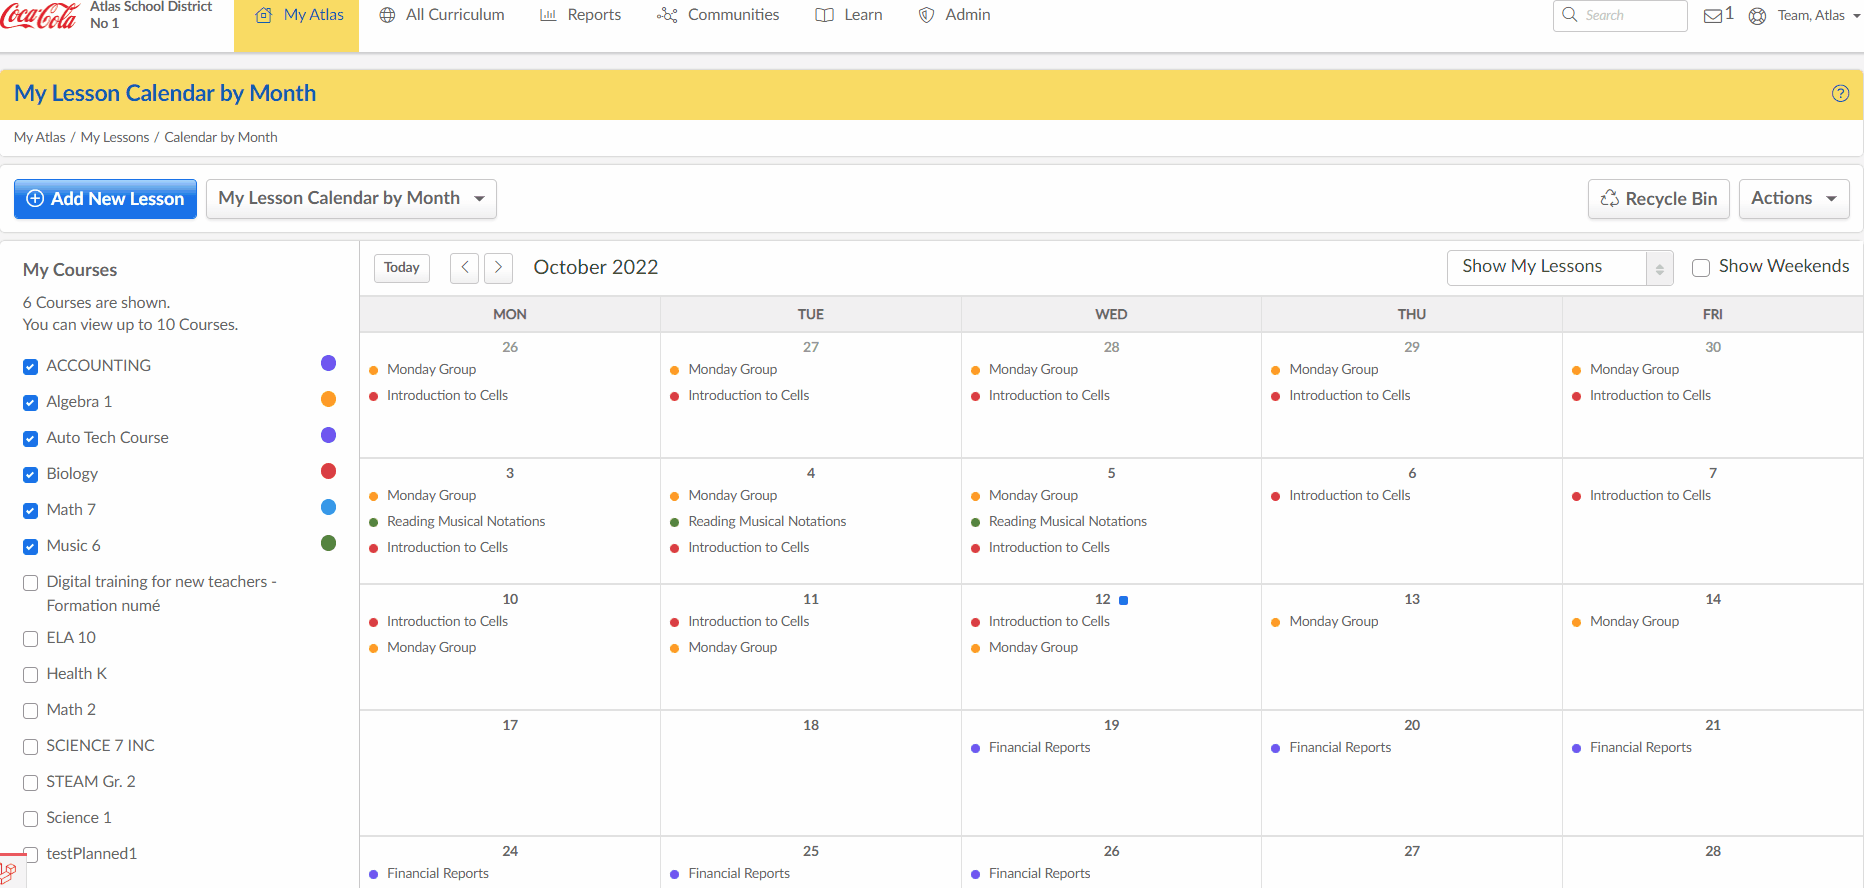The image size is (1864, 888).
Task: Switch to the Reports tab
Action: pos(581,15)
